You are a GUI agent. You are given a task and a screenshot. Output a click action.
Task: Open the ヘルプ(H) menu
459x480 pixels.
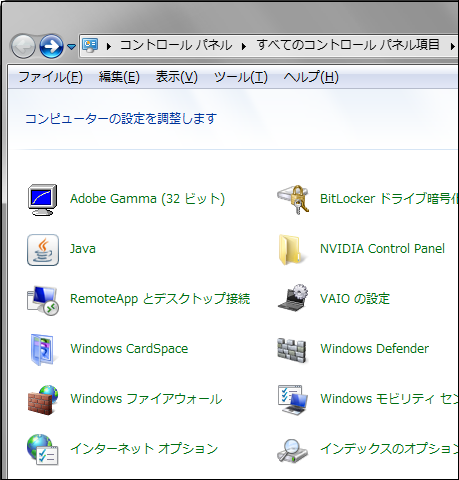pyautogui.click(x=311, y=77)
